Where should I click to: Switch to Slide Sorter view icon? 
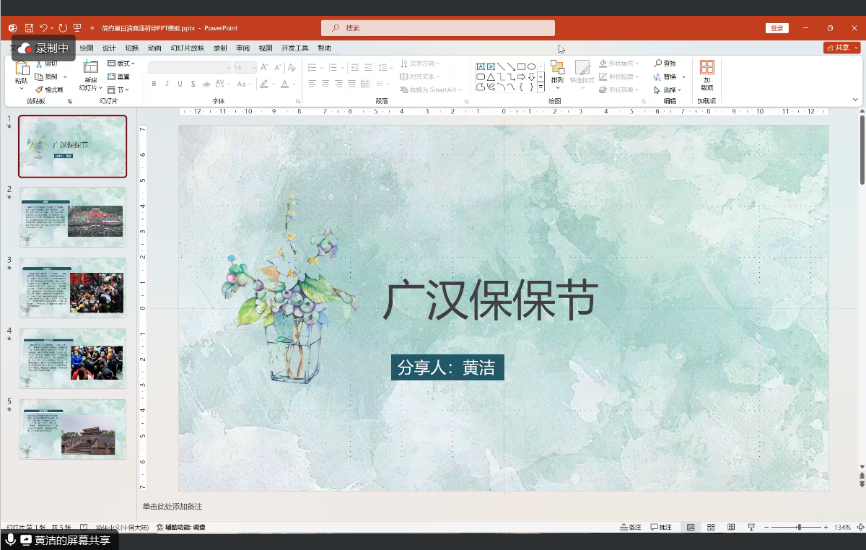pos(711,527)
